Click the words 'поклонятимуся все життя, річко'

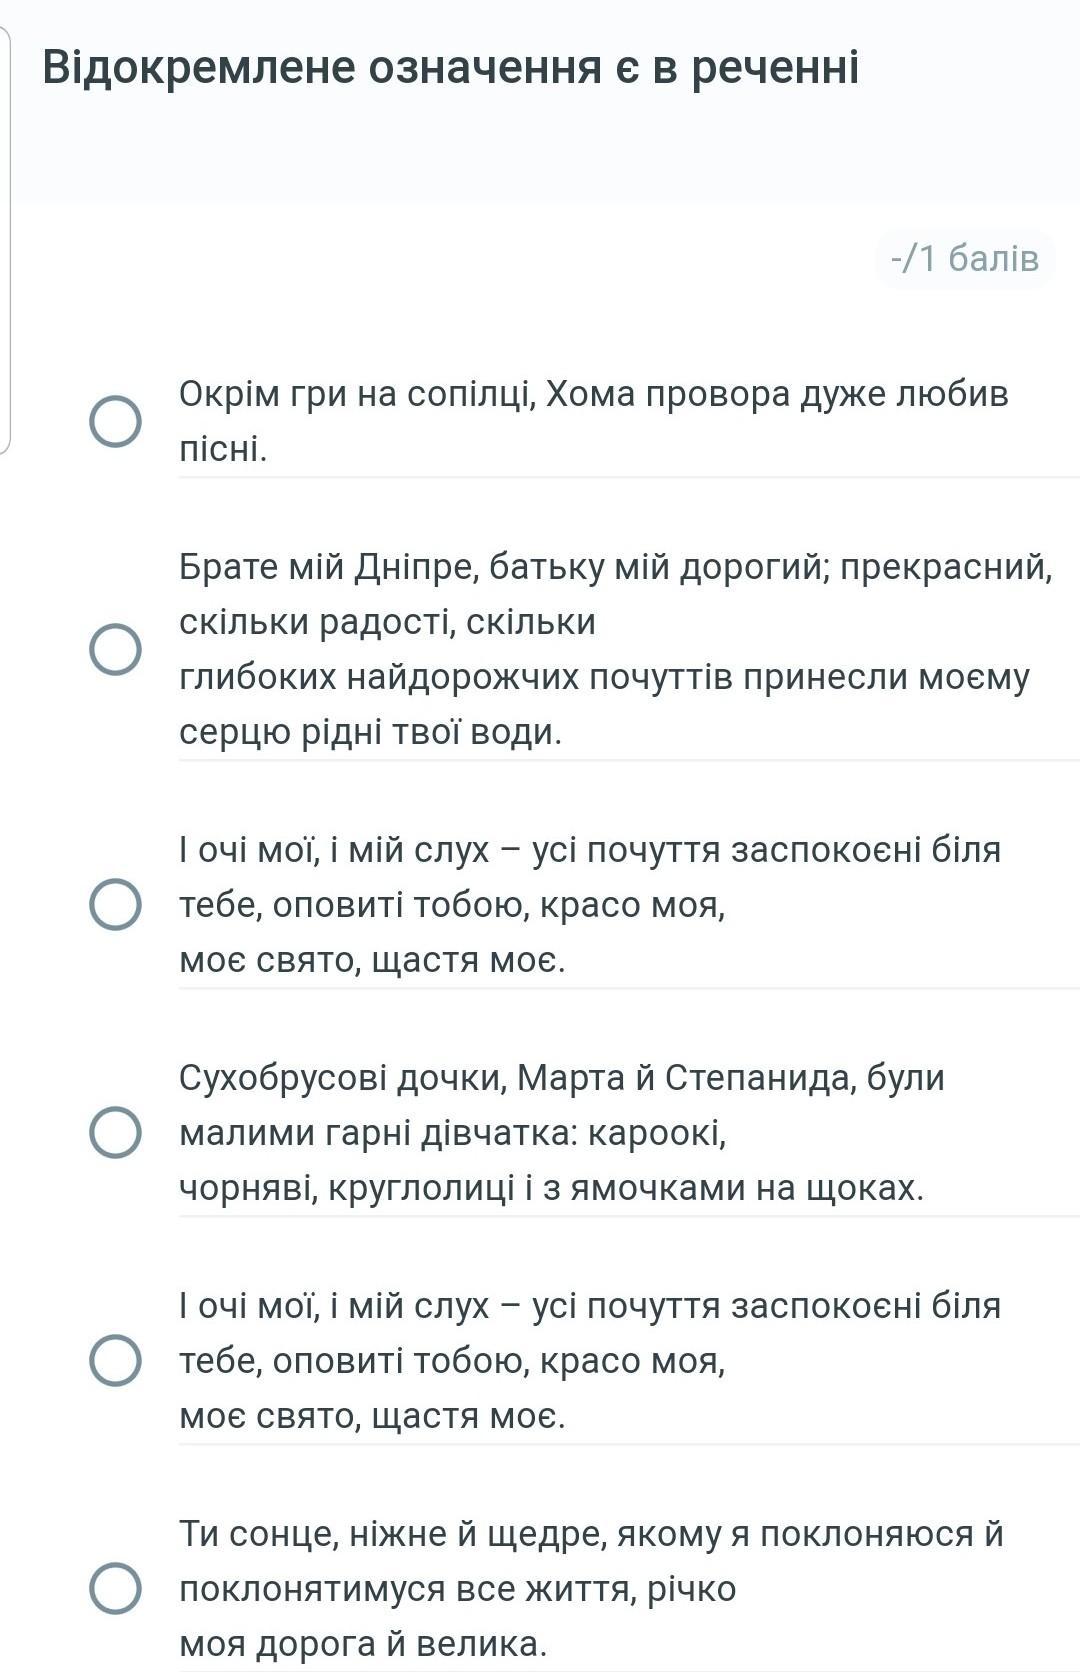pyautogui.click(x=457, y=1589)
